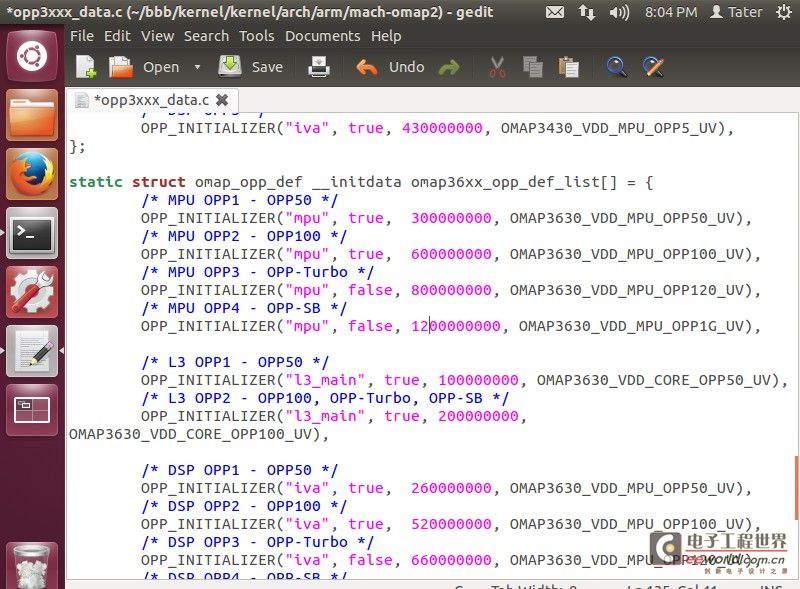The height and width of the screenshot is (589, 800).
Task: Click the 660000000 iva value
Action: pyautogui.click(x=451, y=560)
